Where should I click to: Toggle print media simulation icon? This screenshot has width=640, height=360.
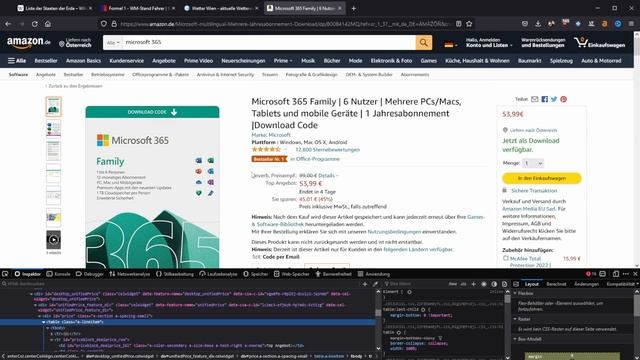tap(504, 284)
